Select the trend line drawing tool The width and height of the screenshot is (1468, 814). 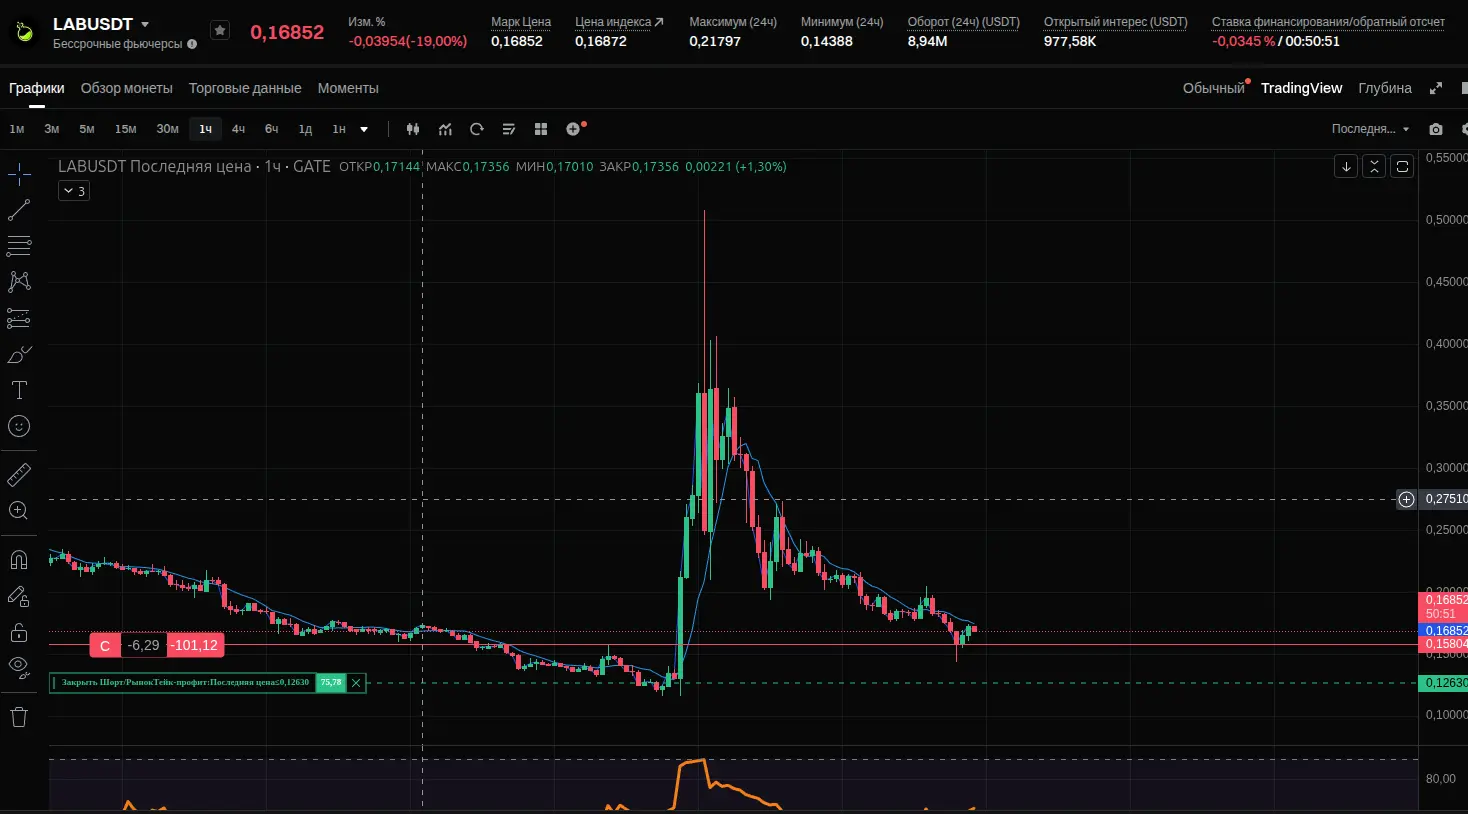click(19, 210)
